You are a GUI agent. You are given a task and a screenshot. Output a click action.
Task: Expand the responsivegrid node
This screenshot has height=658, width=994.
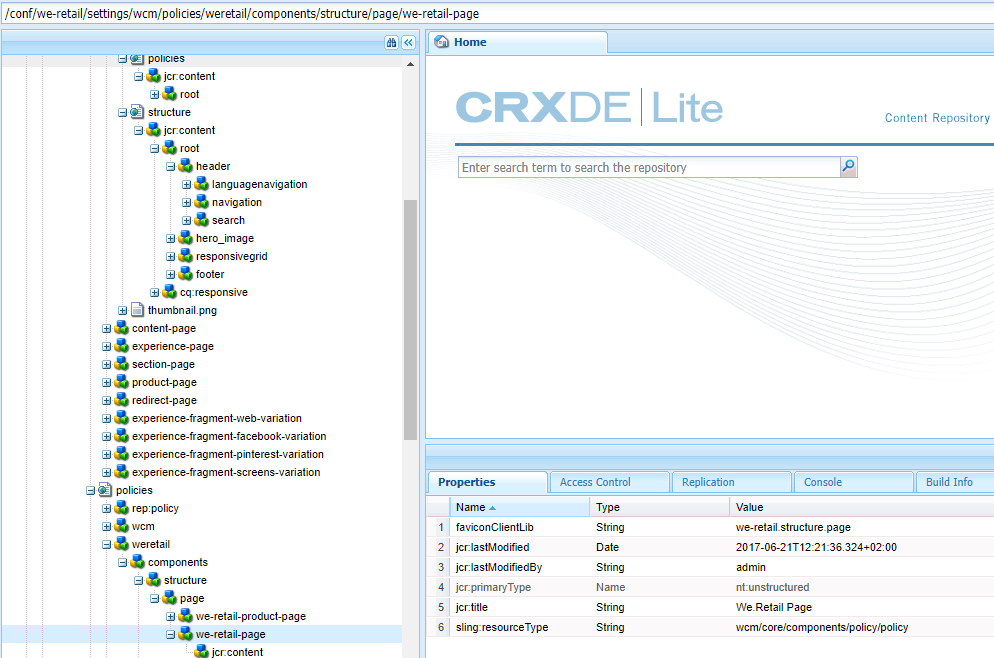click(171, 256)
